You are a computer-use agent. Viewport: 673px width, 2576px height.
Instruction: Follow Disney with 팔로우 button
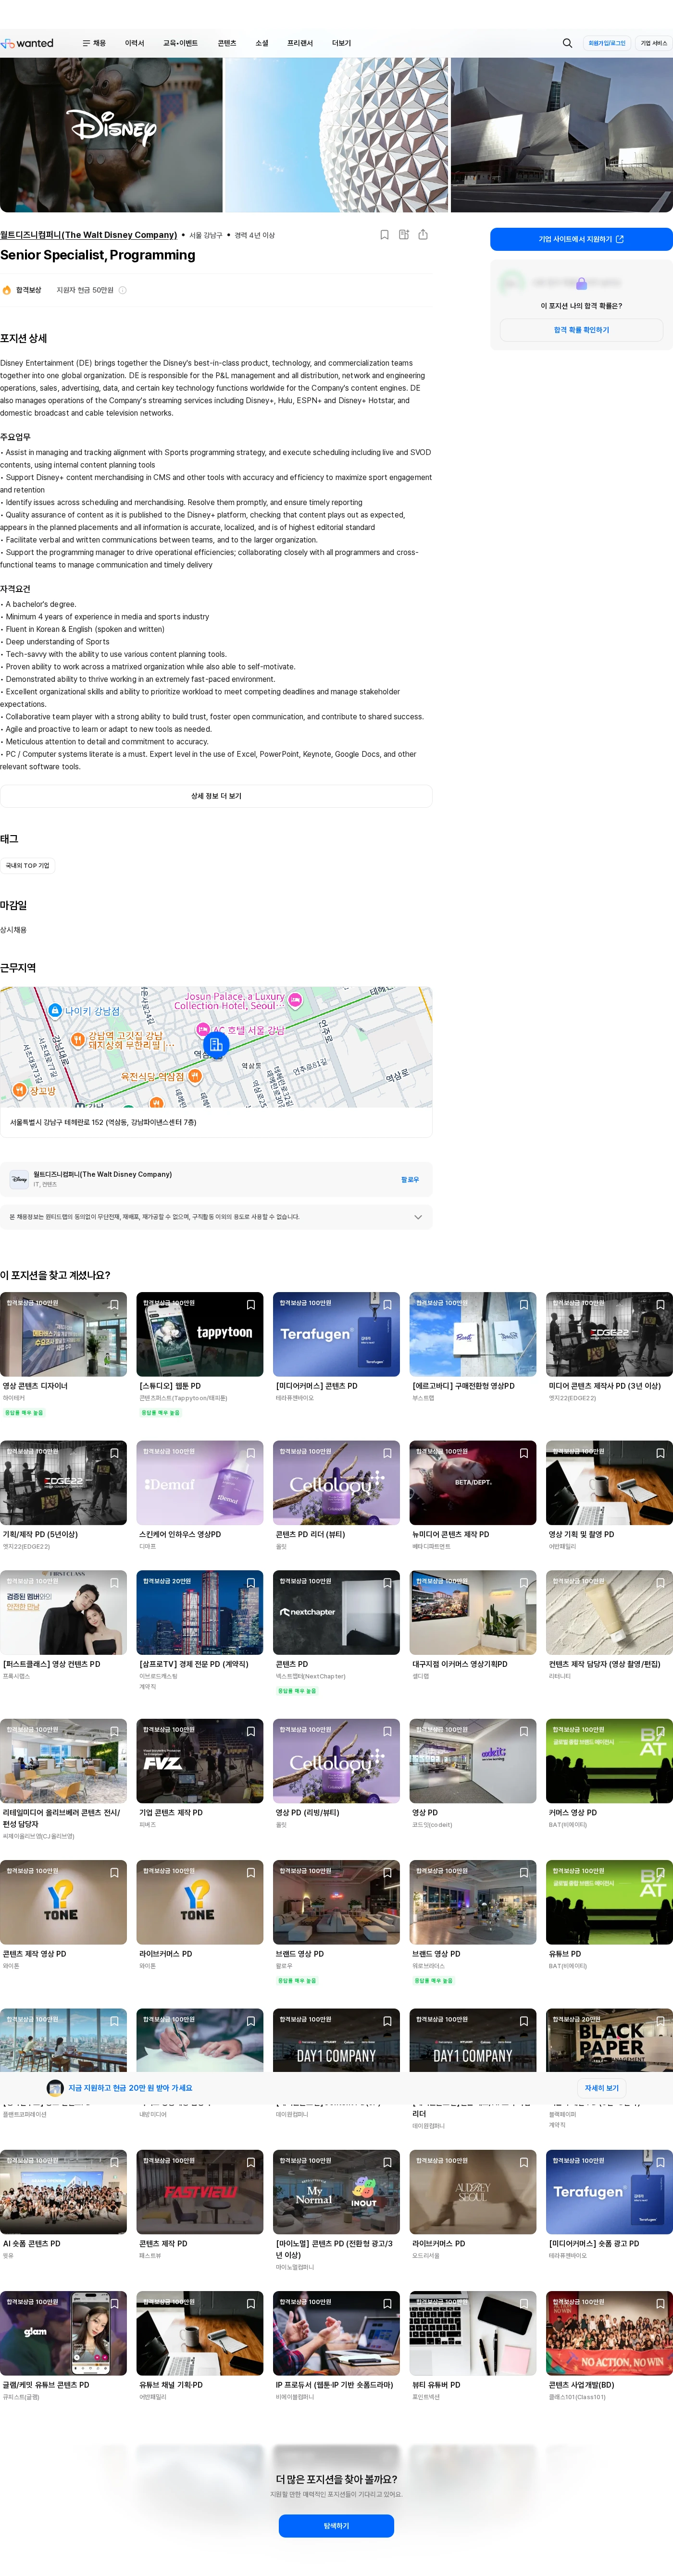pyautogui.click(x=410, y=1180)
